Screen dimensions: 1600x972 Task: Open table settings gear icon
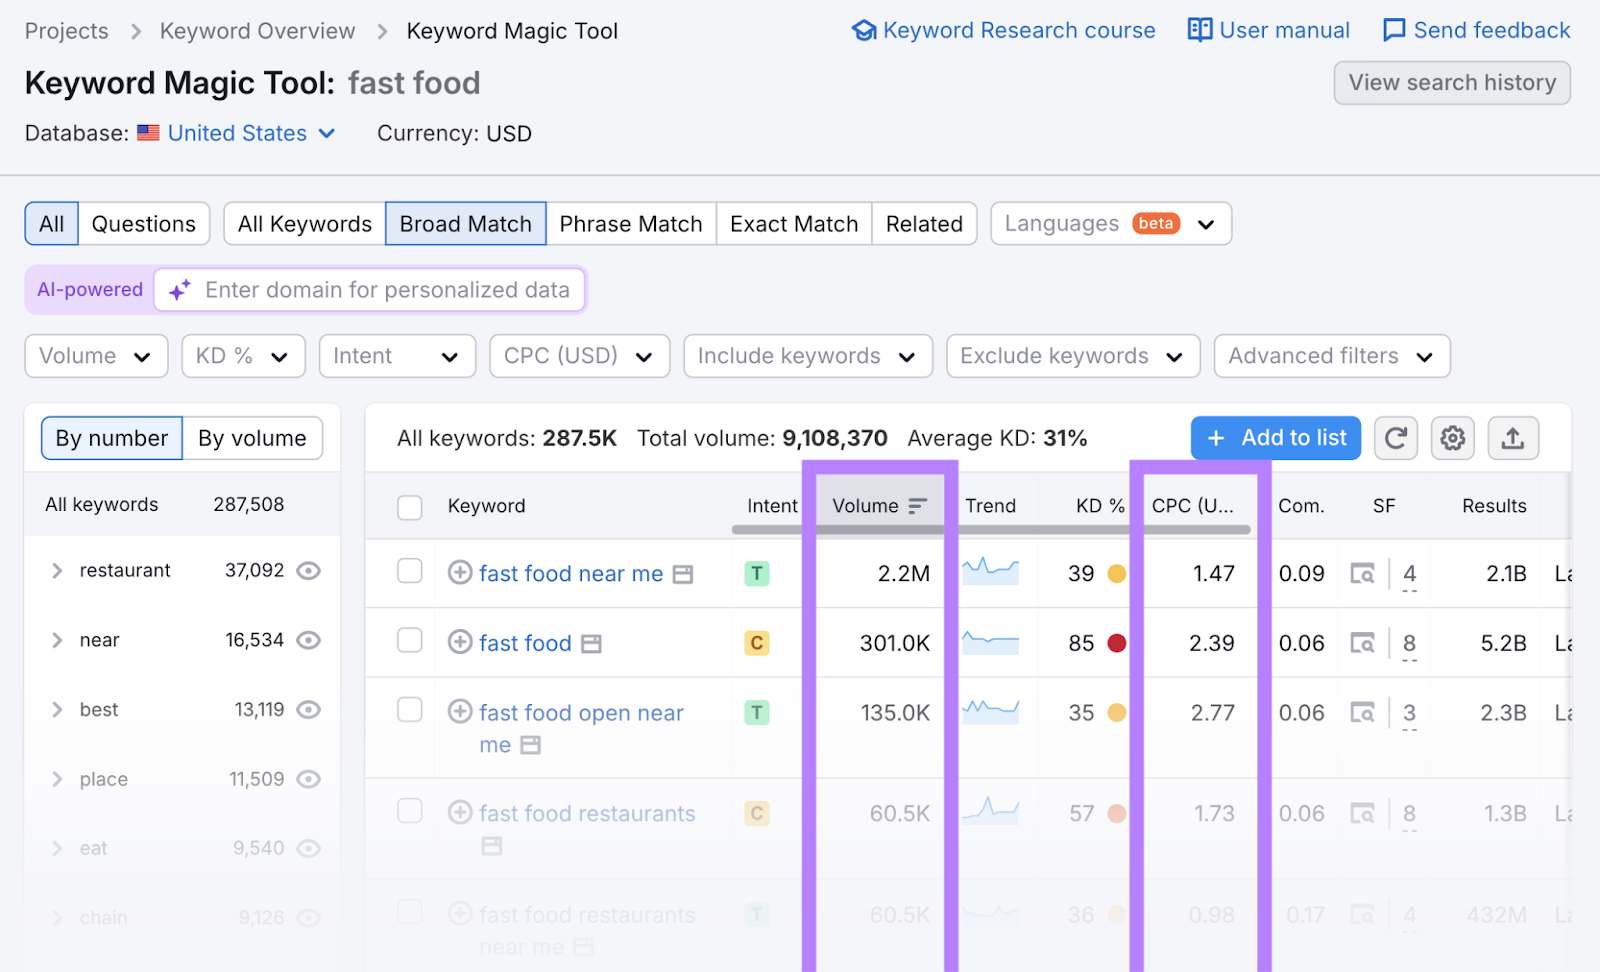tap(1453, 438)
